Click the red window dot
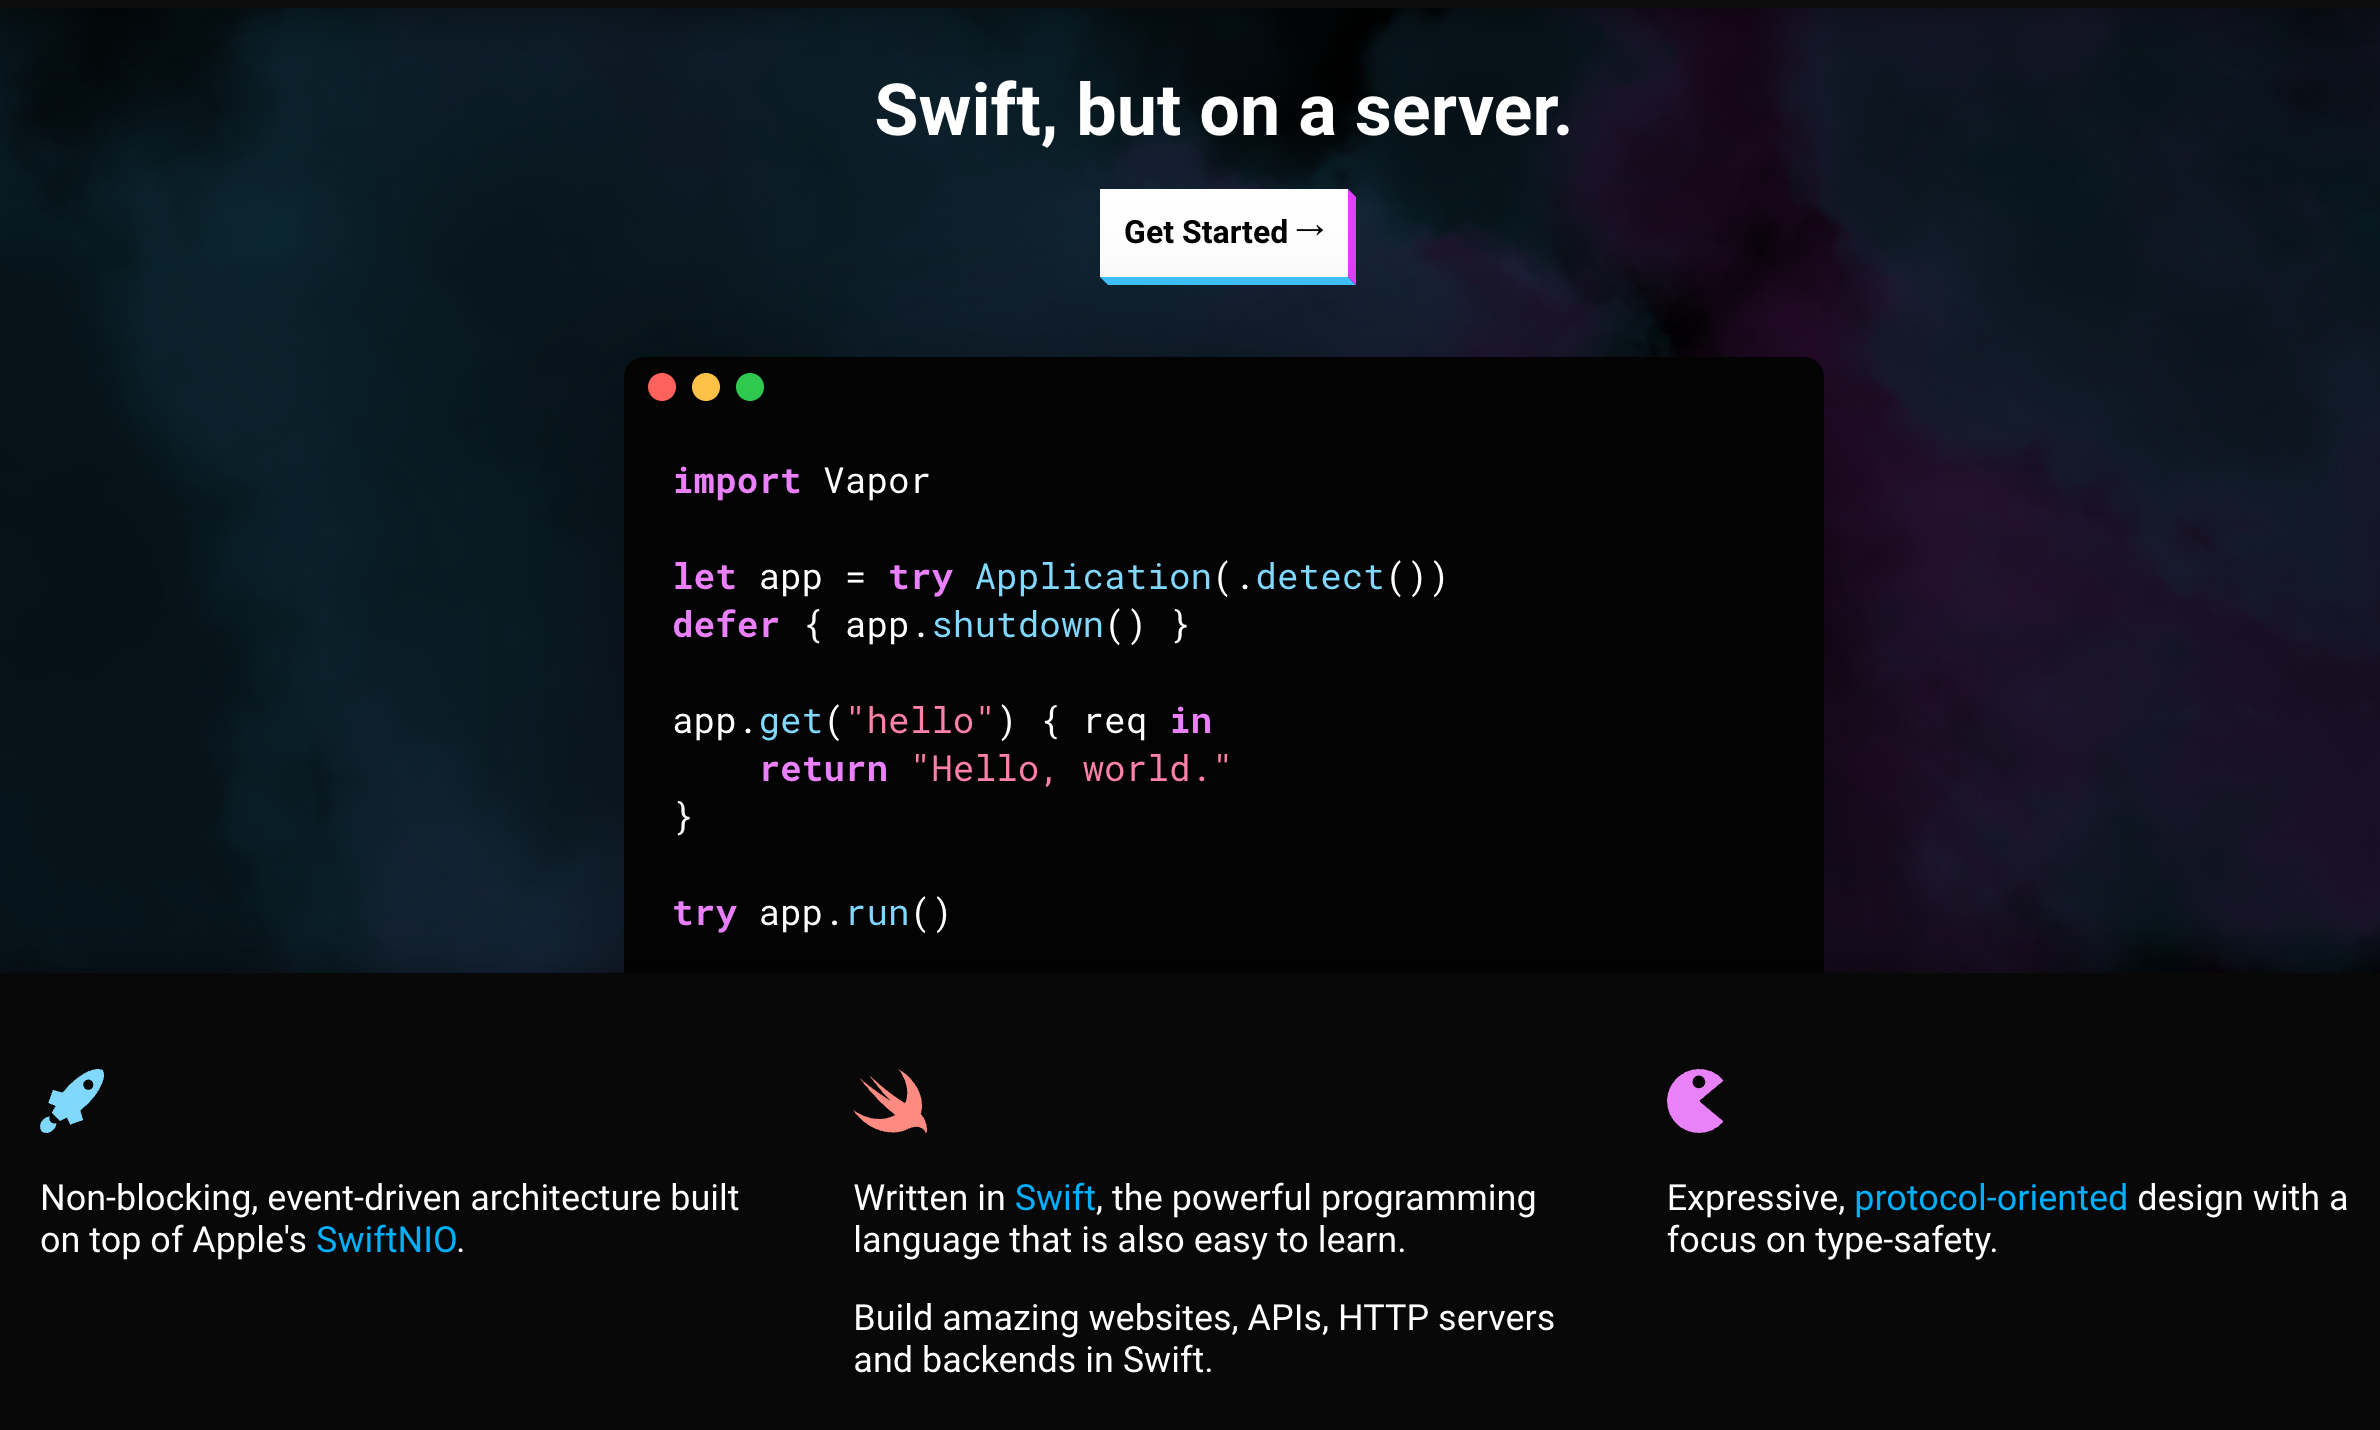Image resolution: width=2380 pixels, height=1430 pixels. tap(662, 387)
